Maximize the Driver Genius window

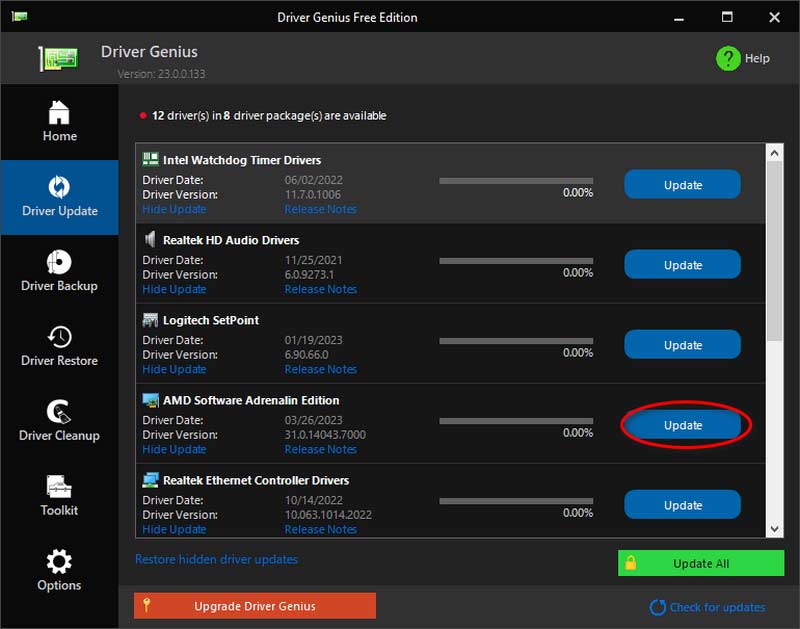point(727,17)
